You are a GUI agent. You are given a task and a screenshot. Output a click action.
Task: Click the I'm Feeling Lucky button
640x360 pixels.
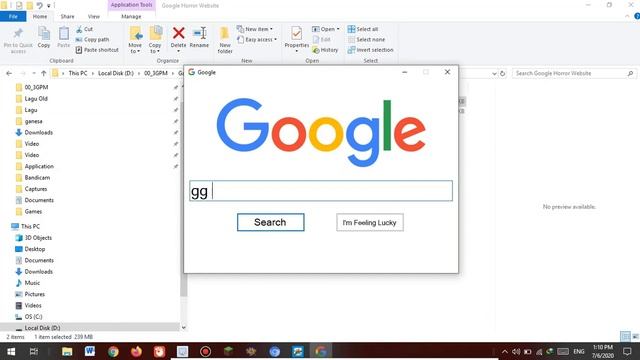coord(370,222)
